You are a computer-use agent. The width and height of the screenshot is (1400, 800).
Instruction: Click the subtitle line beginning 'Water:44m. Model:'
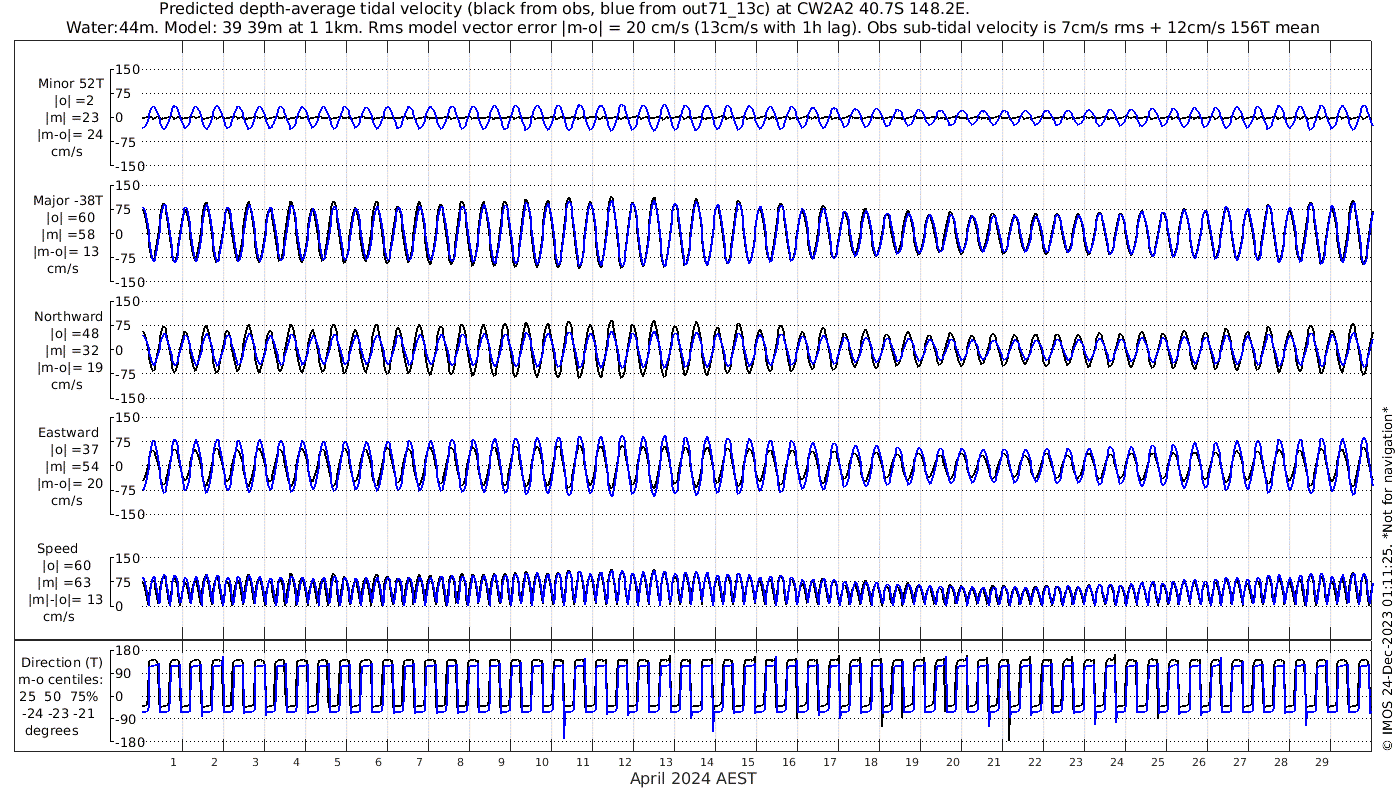693,28
